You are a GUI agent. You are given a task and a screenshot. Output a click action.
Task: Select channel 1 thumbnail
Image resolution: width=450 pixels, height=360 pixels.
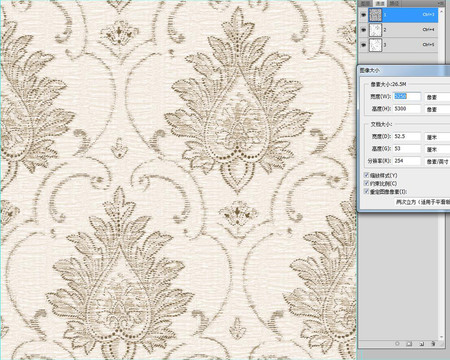click(375, 15)
